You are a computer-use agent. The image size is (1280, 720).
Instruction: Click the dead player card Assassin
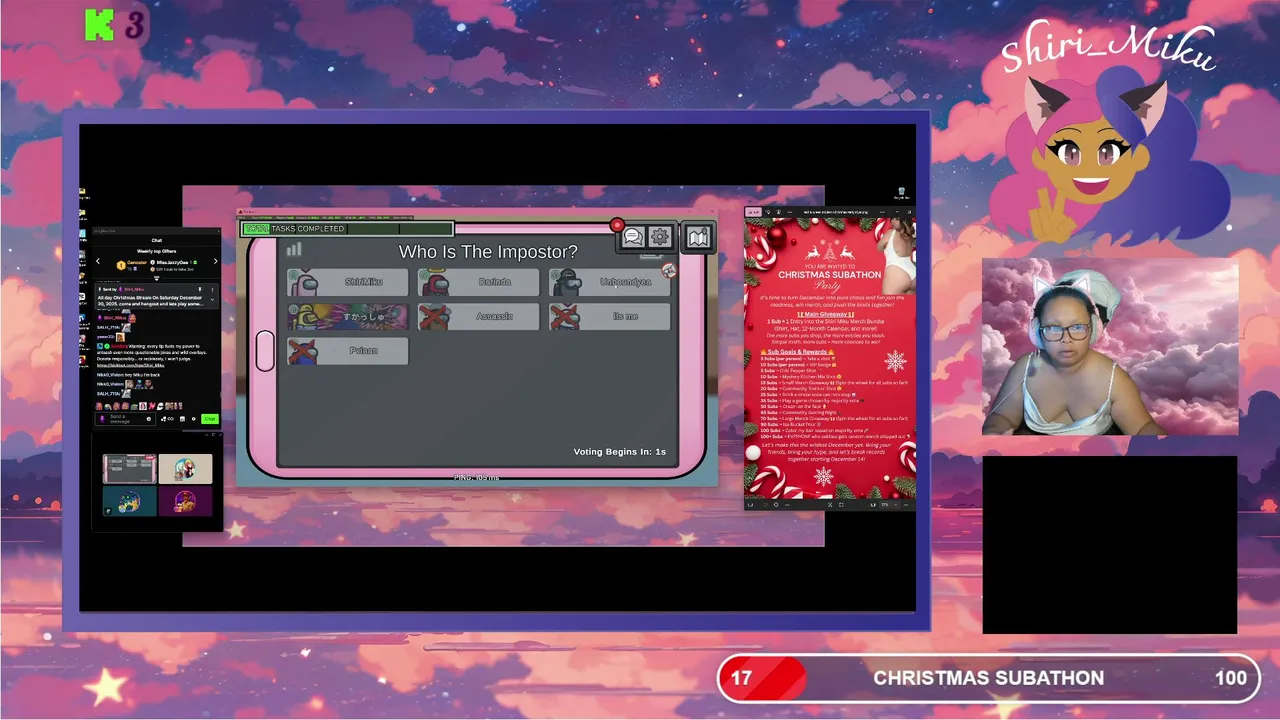479,317
